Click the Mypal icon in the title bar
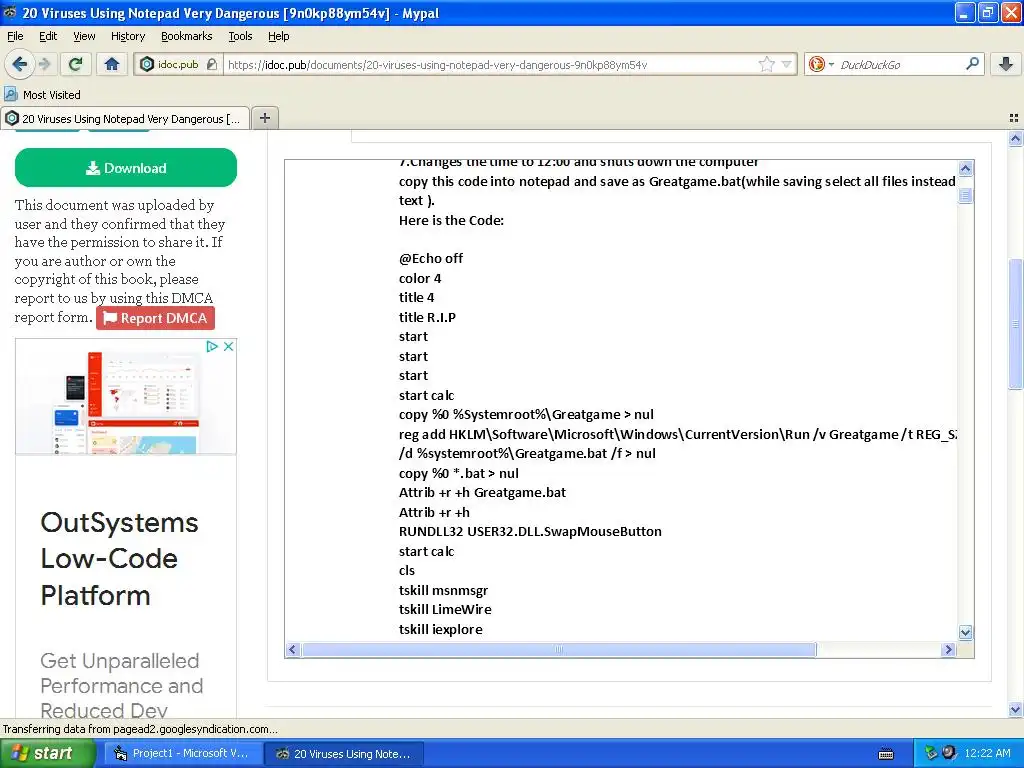This screenshot has width=1024, height=768. [x=10, y=12]
